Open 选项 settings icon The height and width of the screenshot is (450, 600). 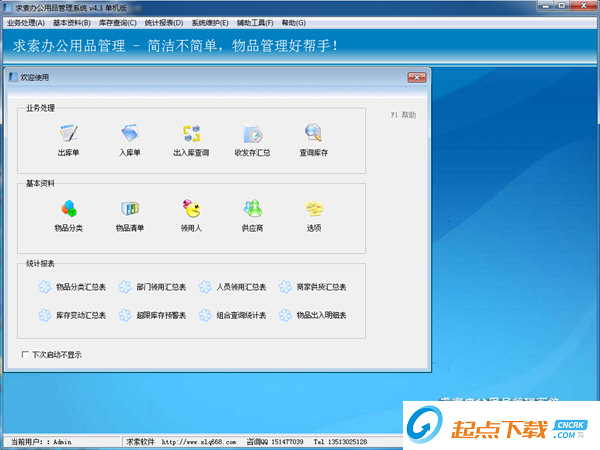pos(314,208)
